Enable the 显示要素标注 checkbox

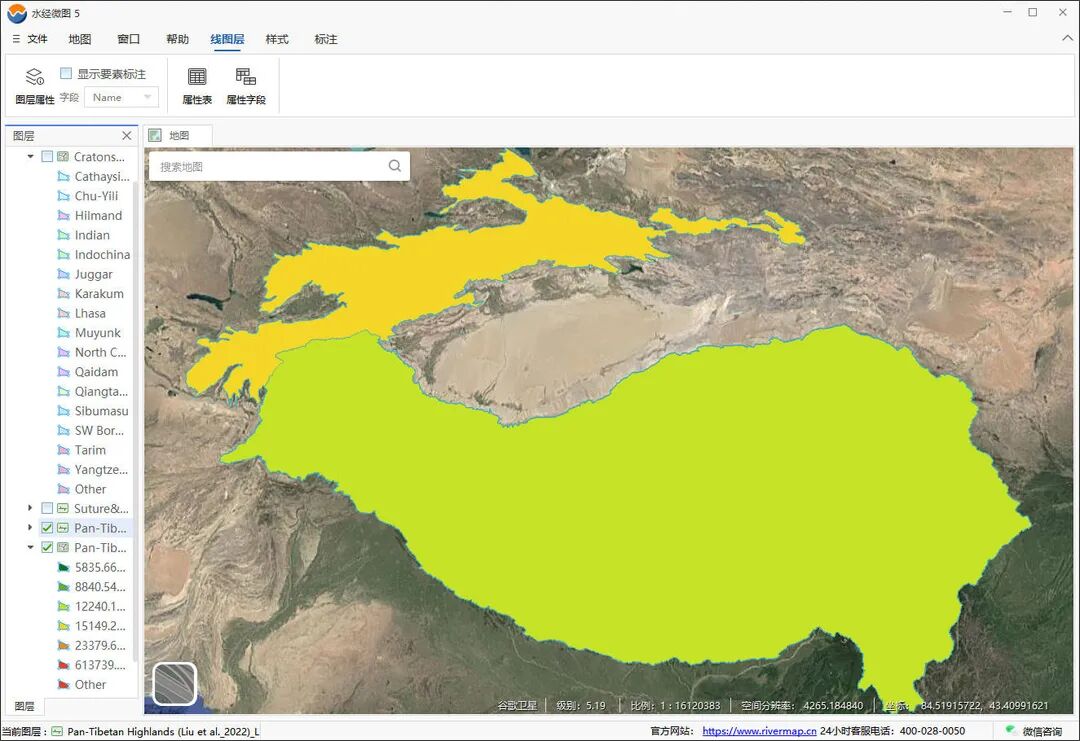coord(66,73)
